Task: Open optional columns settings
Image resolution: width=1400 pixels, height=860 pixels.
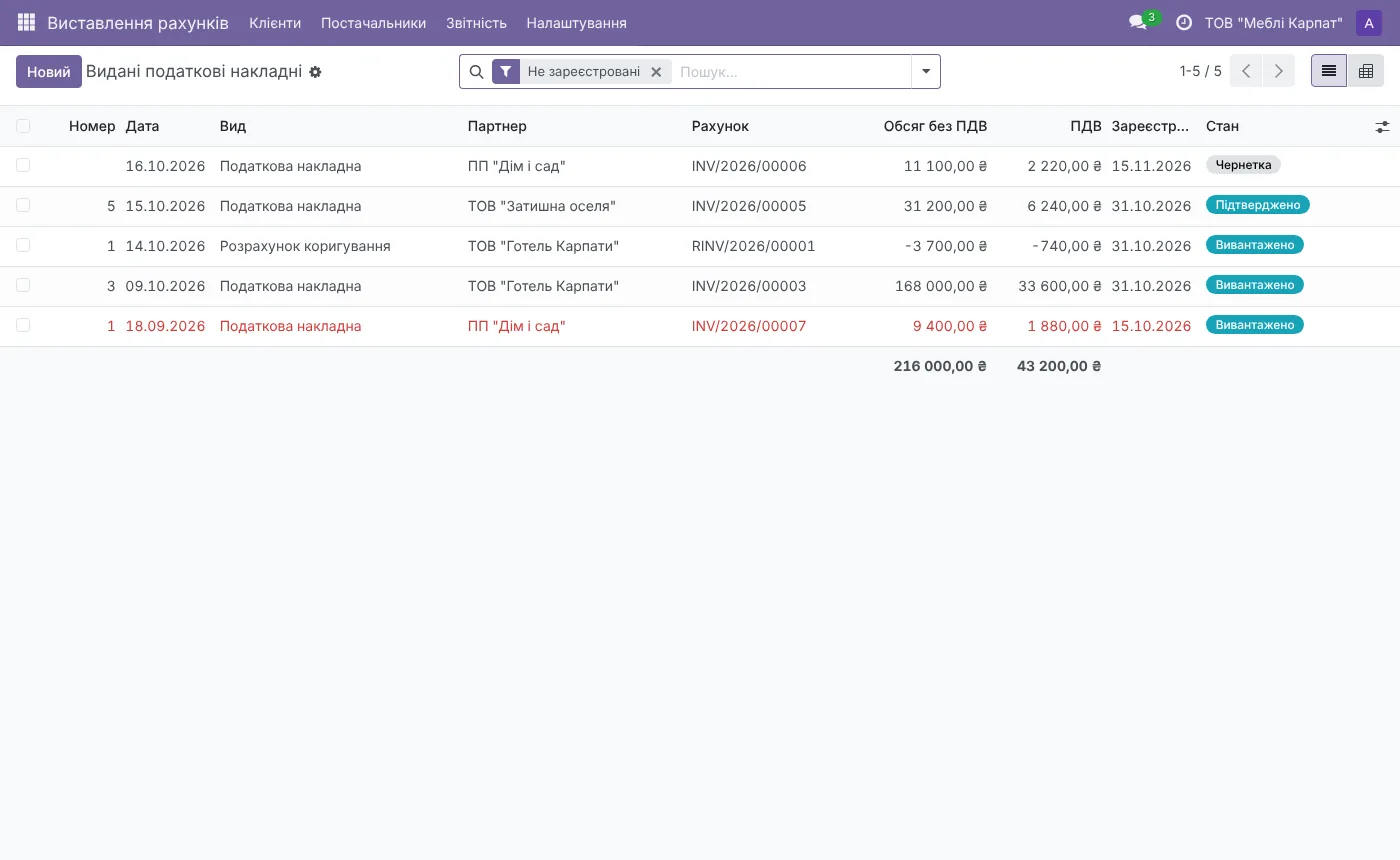Action: pyautogui.click(x=1382, y=127)
